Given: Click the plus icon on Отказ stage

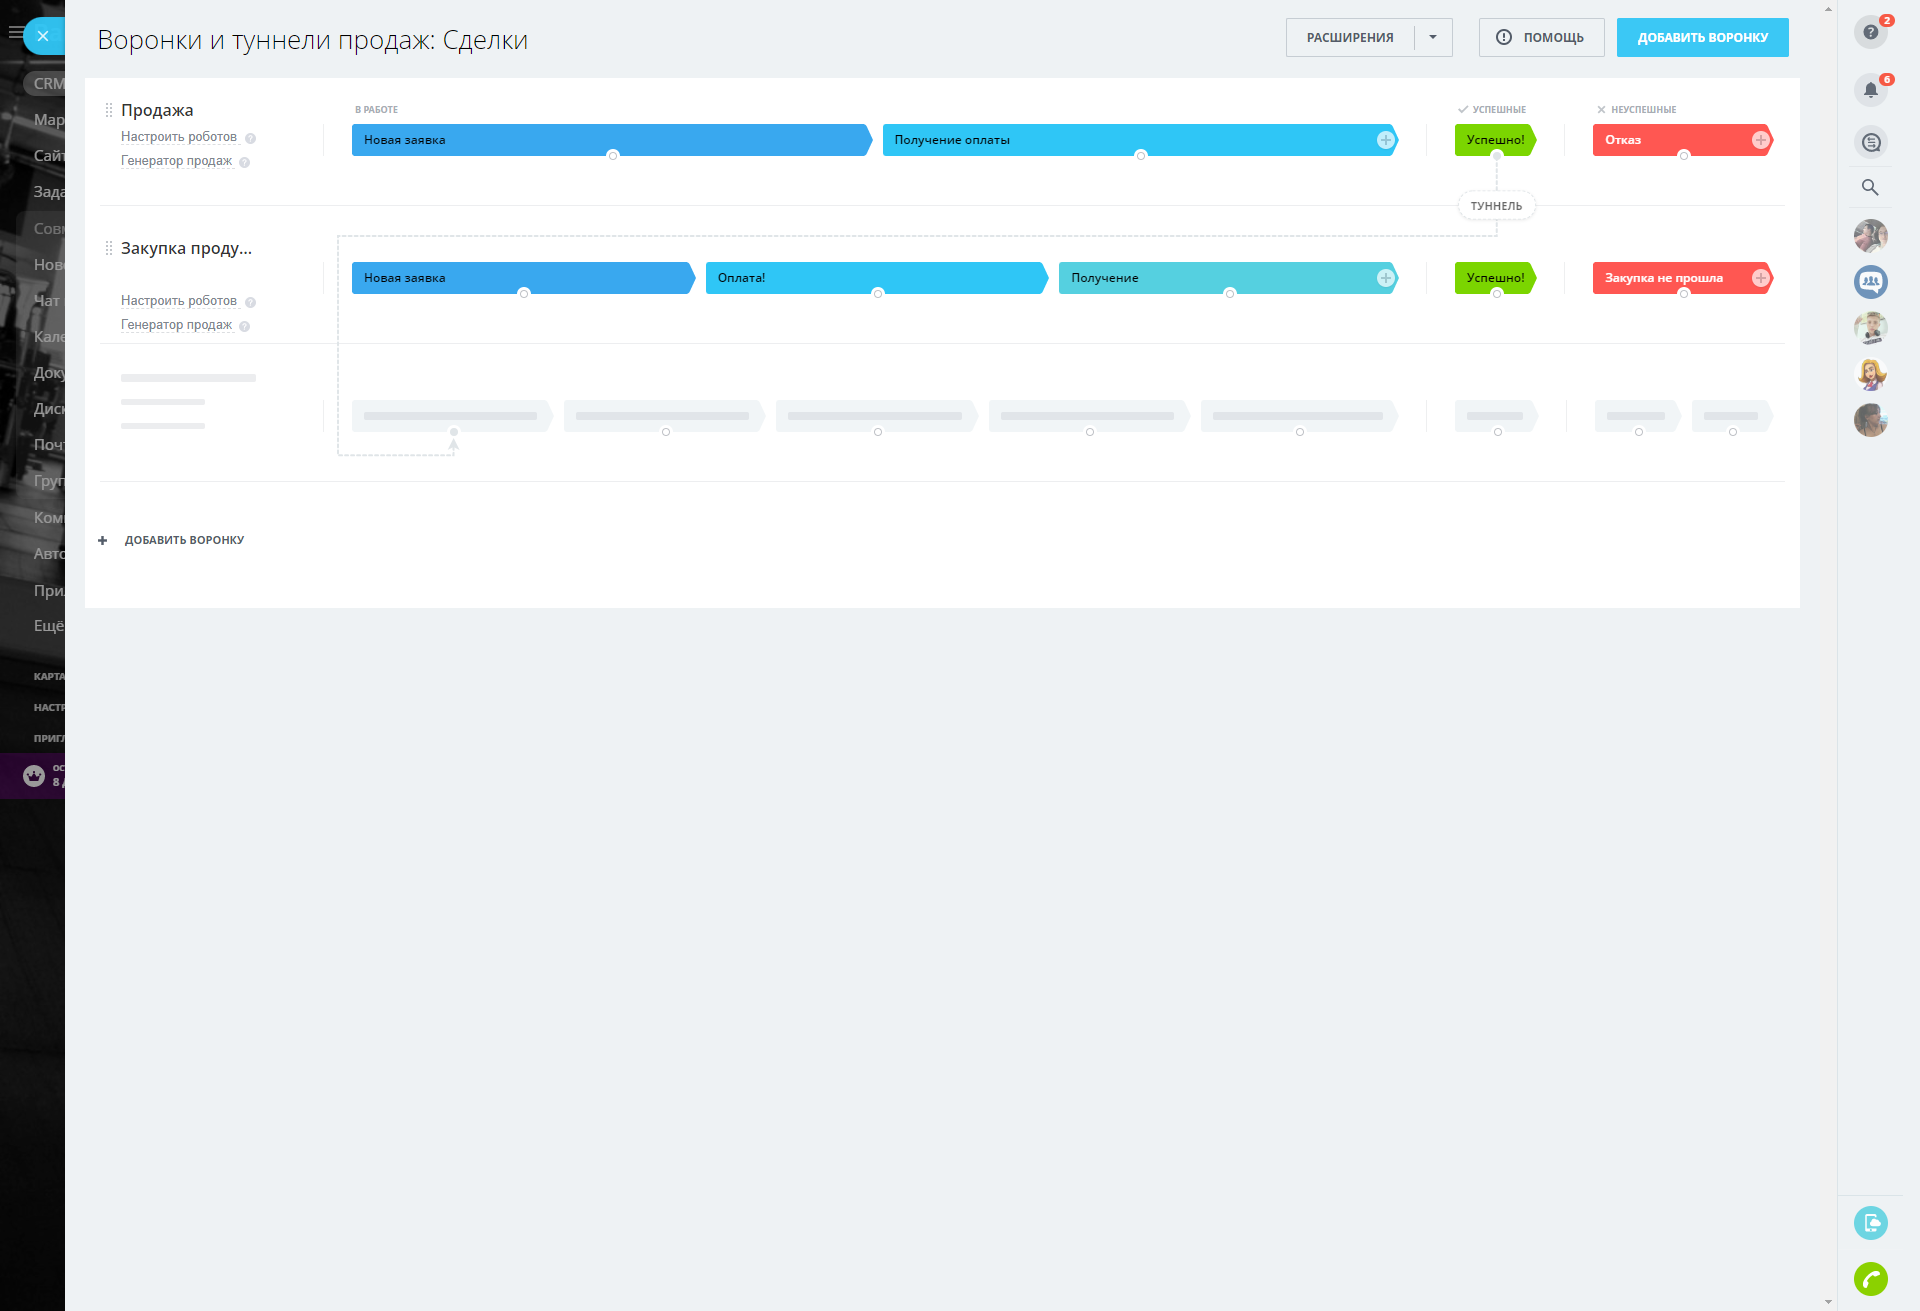Looking at the screenshot, I should [1760, 140].
